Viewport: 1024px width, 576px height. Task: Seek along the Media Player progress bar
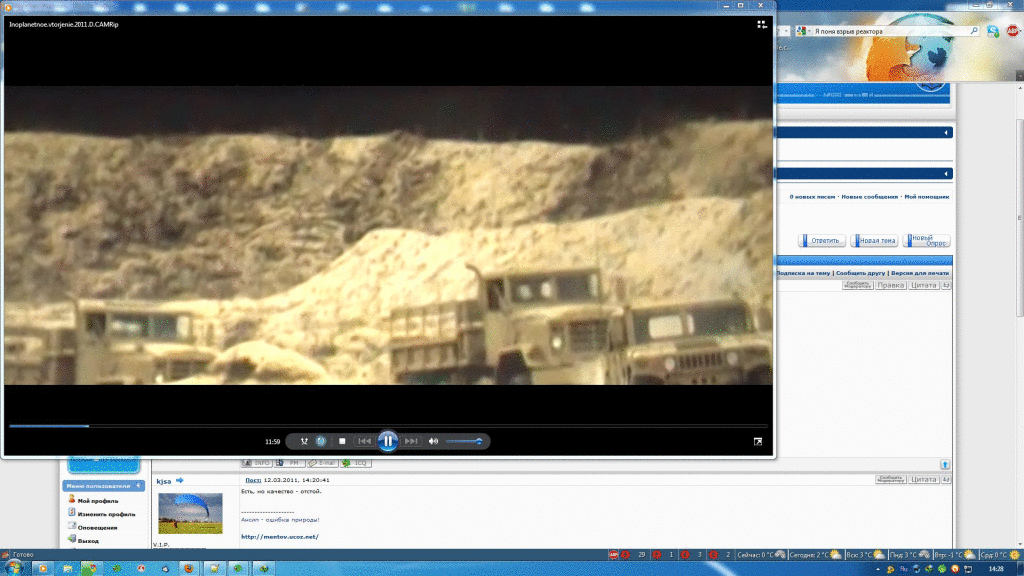point(388,426)
